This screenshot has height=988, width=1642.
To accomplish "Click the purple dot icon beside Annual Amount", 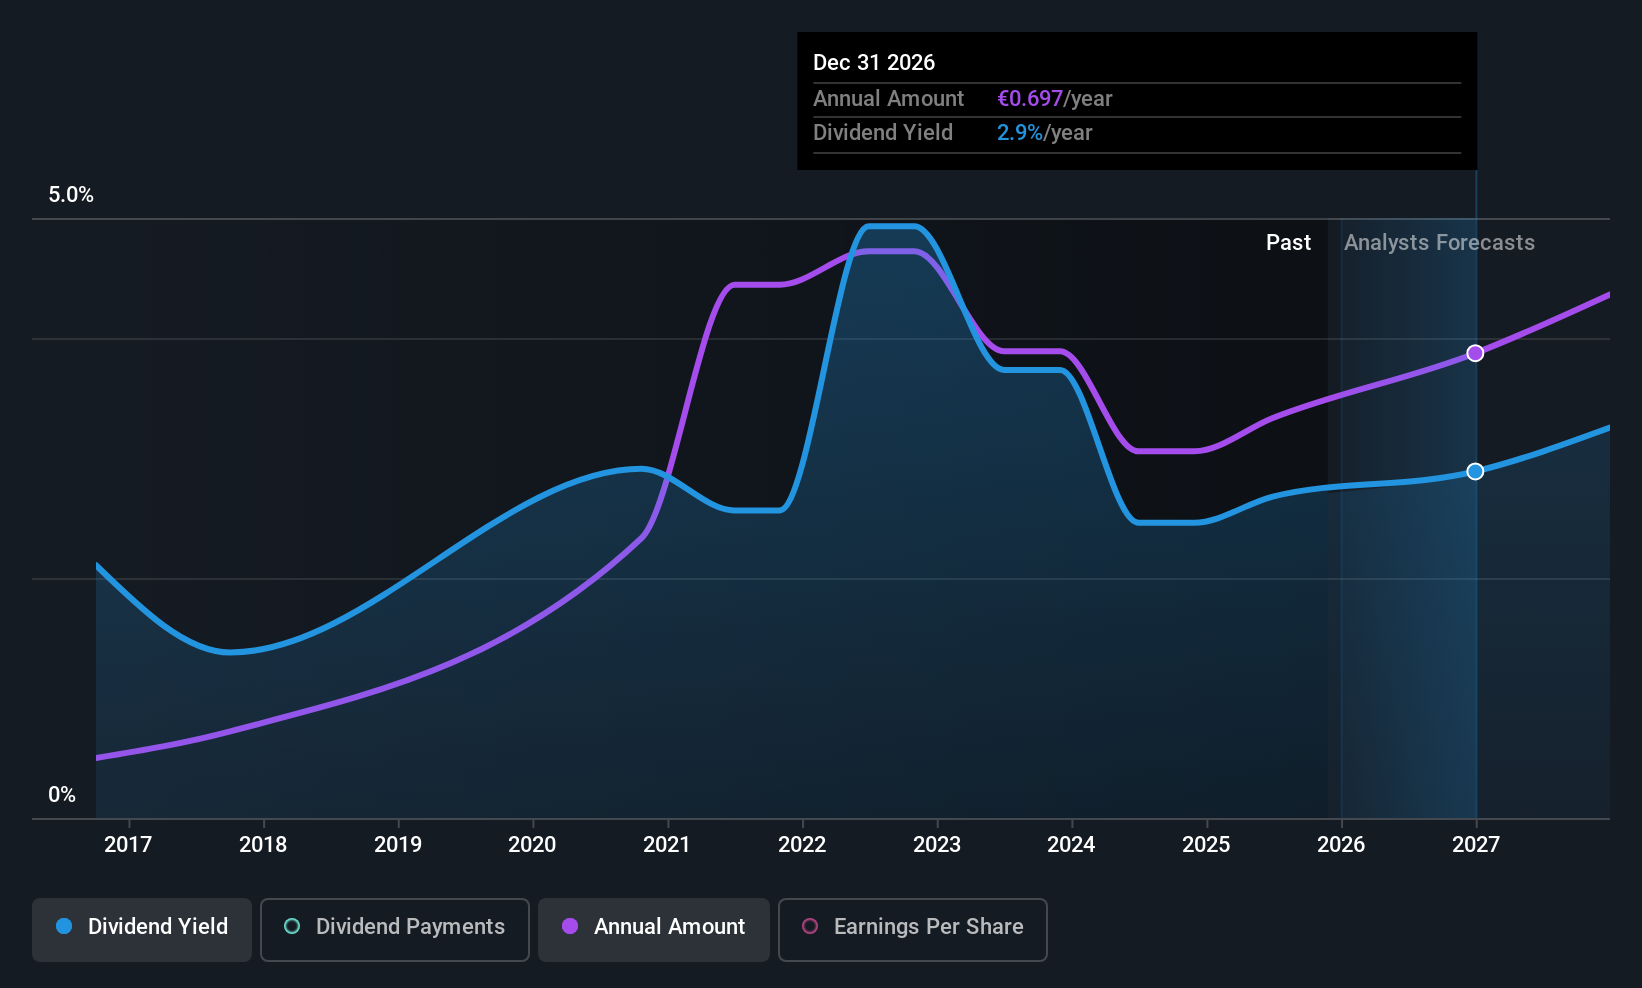I will (x=570, y=927).
